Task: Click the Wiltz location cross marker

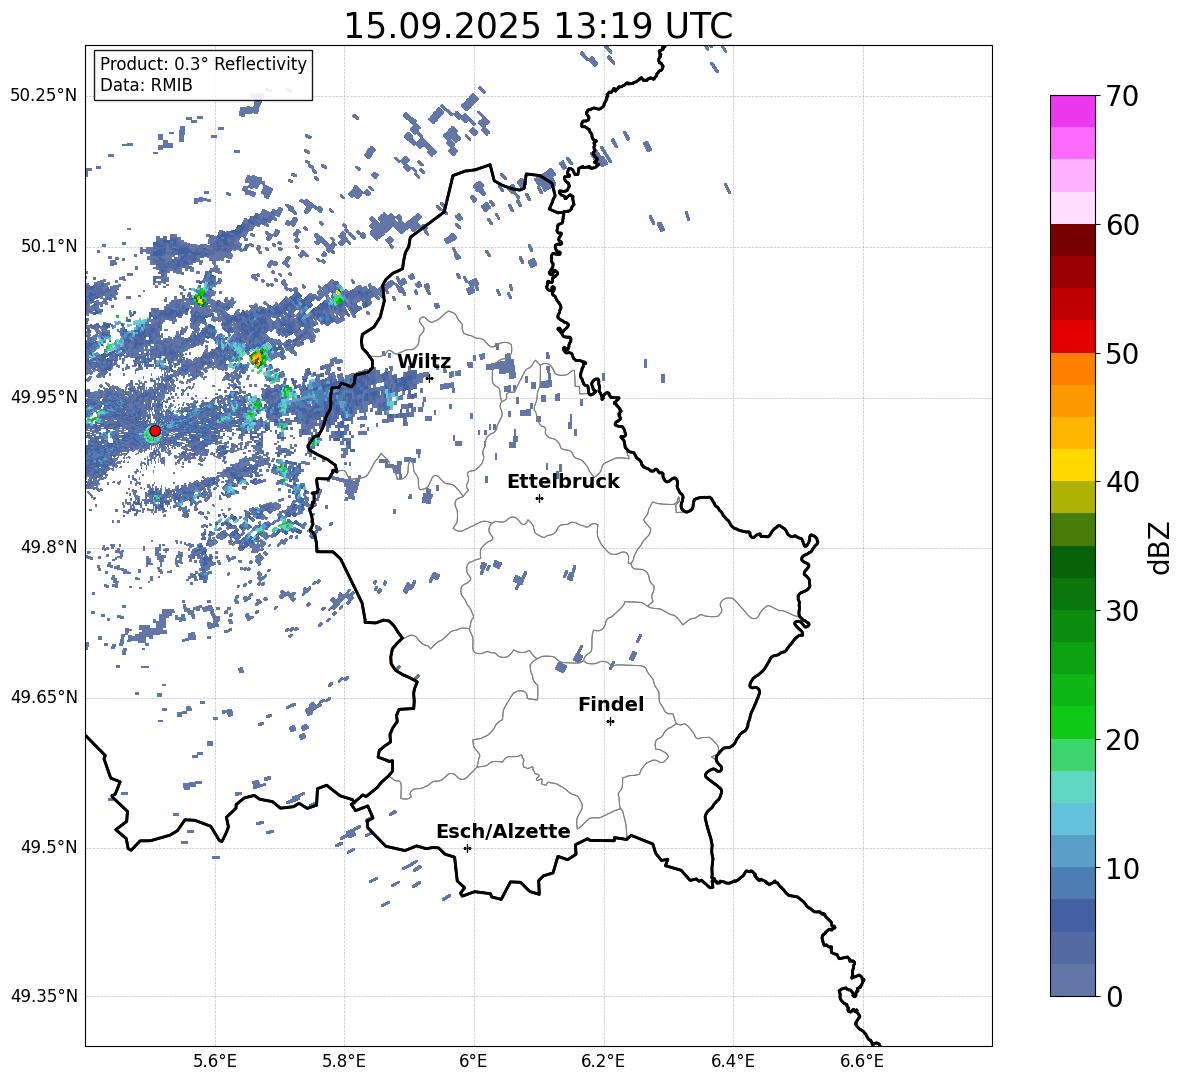Action: [x=430, y=378]
